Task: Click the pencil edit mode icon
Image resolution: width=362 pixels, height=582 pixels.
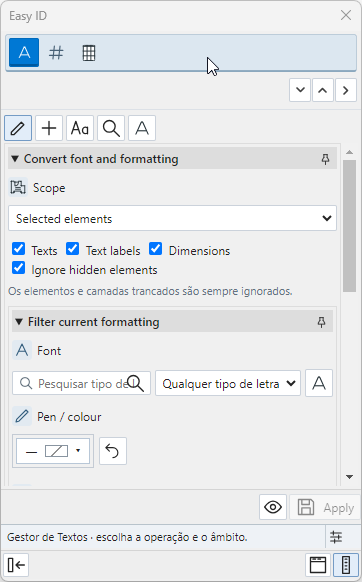Action: [x=18, y=128]
